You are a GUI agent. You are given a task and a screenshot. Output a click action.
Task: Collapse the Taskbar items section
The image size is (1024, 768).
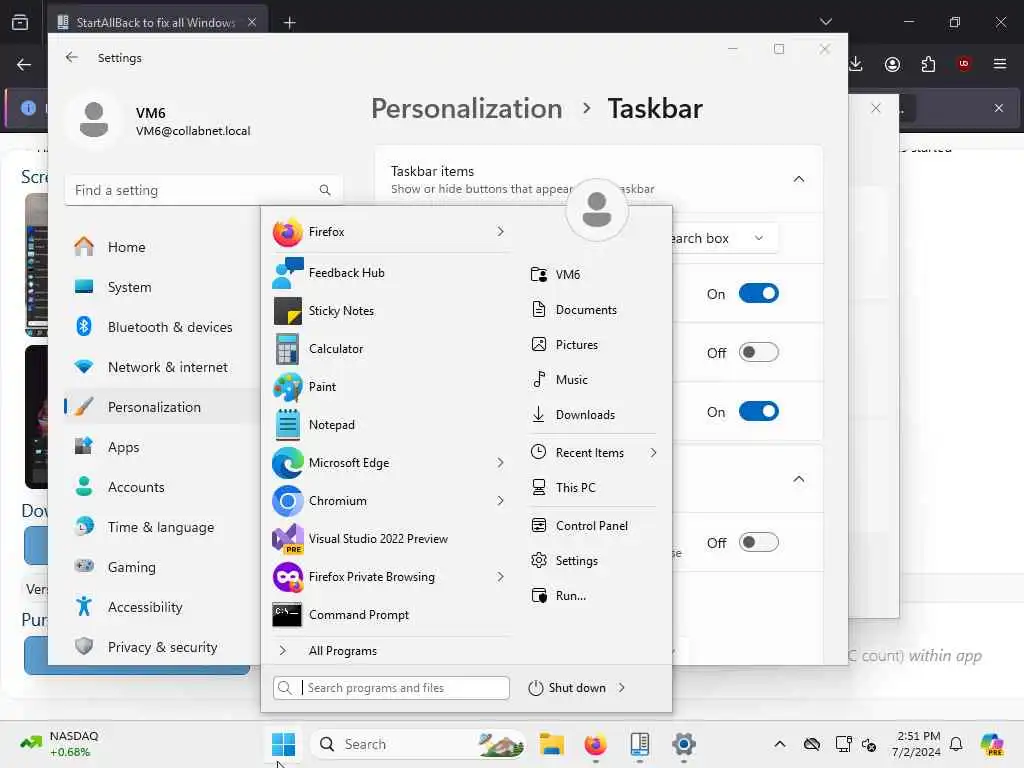[x=799, y=179]
